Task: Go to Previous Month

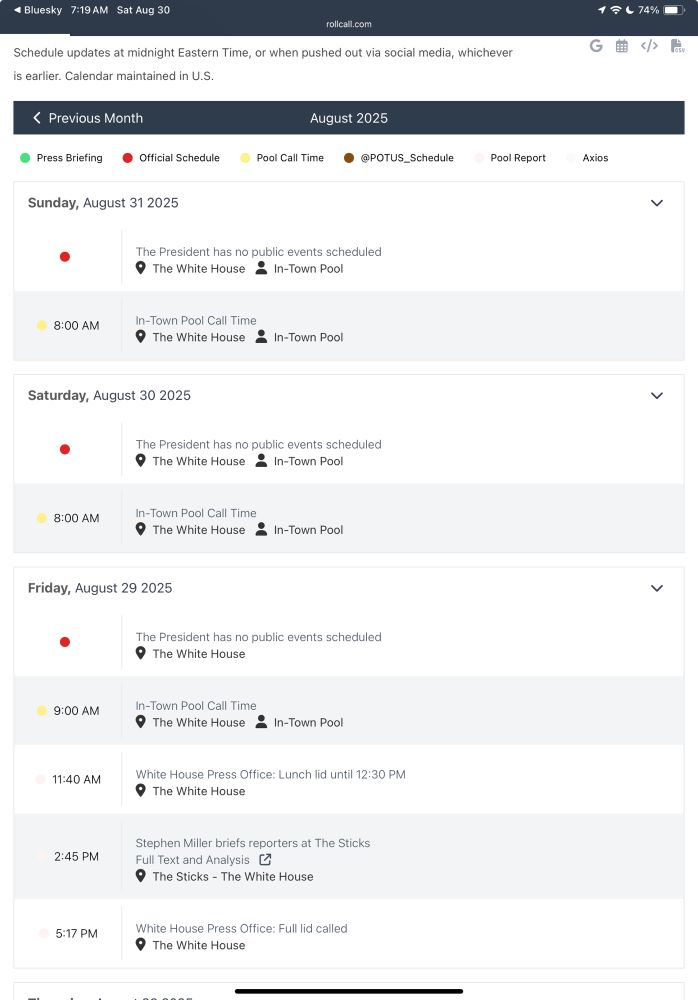Action: pos(88,118)
